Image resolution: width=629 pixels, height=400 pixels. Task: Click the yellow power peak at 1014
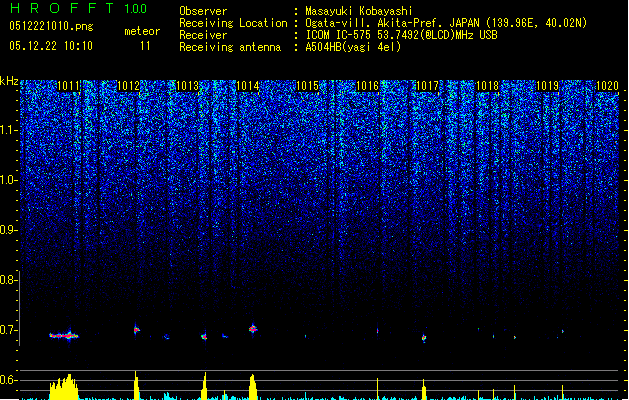tap(252, 387)
